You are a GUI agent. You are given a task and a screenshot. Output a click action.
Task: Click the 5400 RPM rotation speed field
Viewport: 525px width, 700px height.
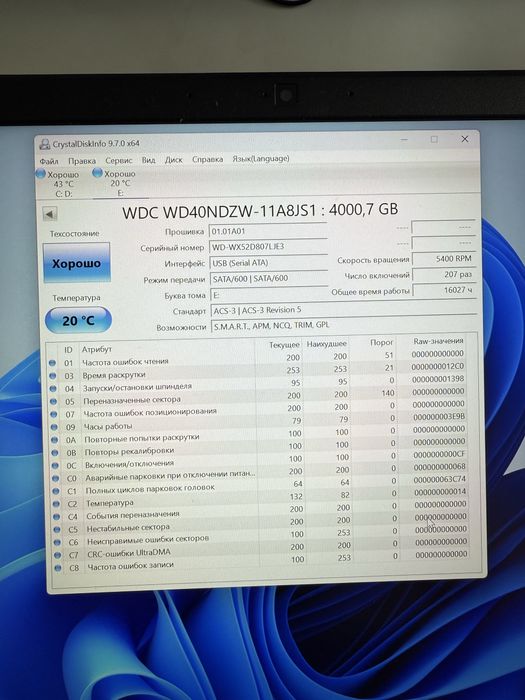(443, 258)
